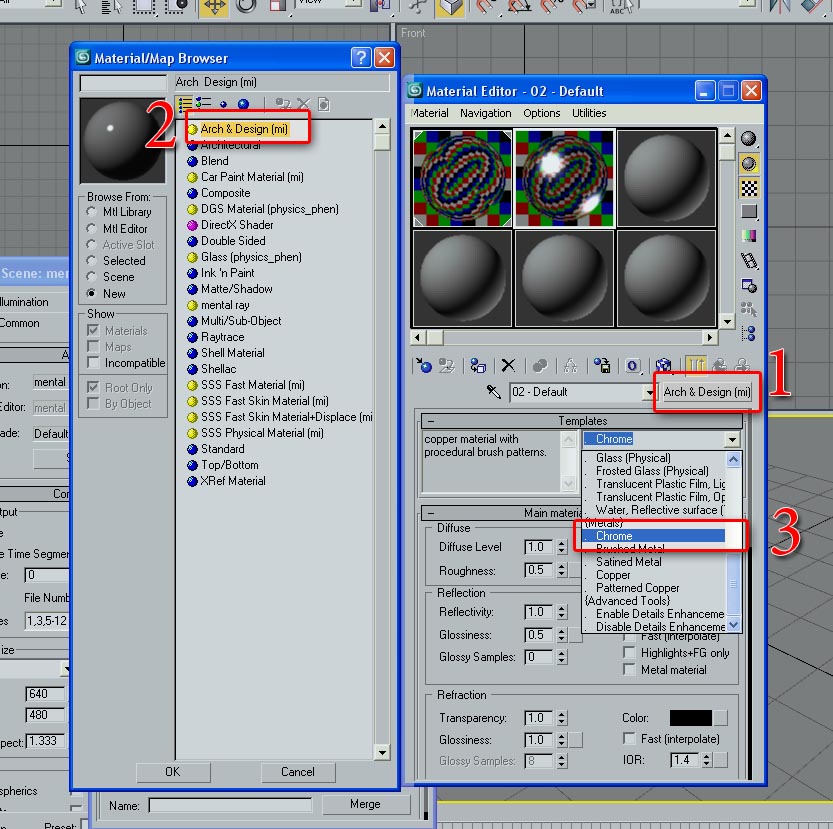
Task: Adjust Transparency spinner arrows
Action: tap(562, 718)
